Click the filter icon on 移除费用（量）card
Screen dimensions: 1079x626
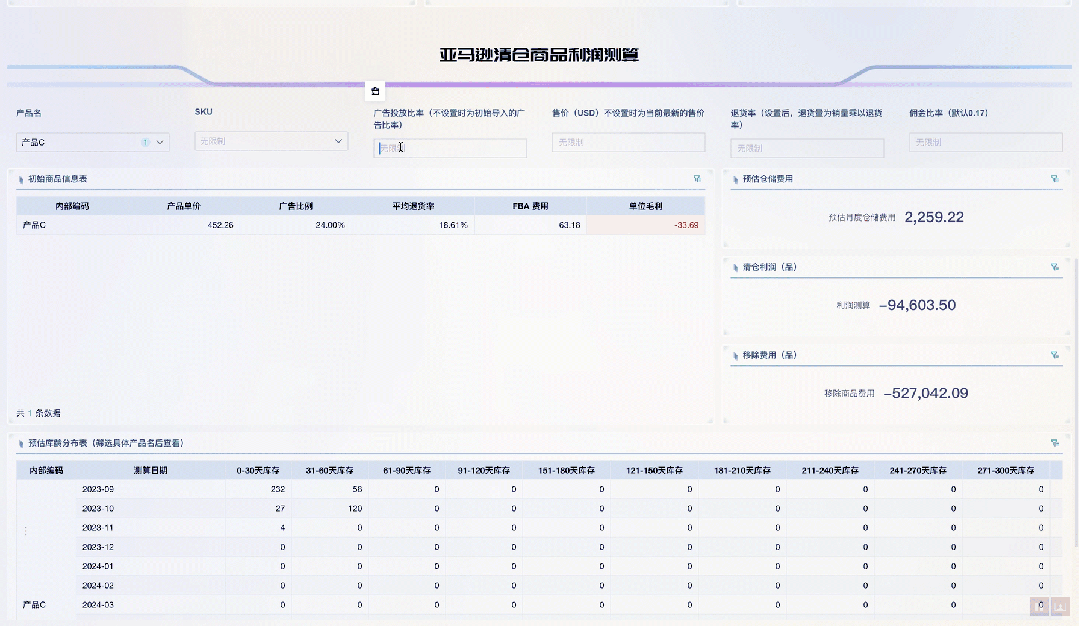[1055, 353]
